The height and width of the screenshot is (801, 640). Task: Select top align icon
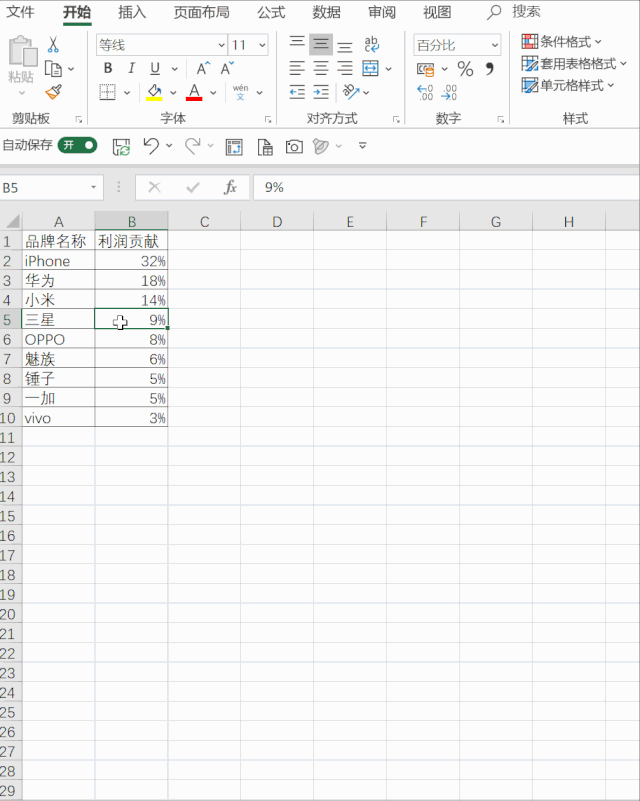297,44
